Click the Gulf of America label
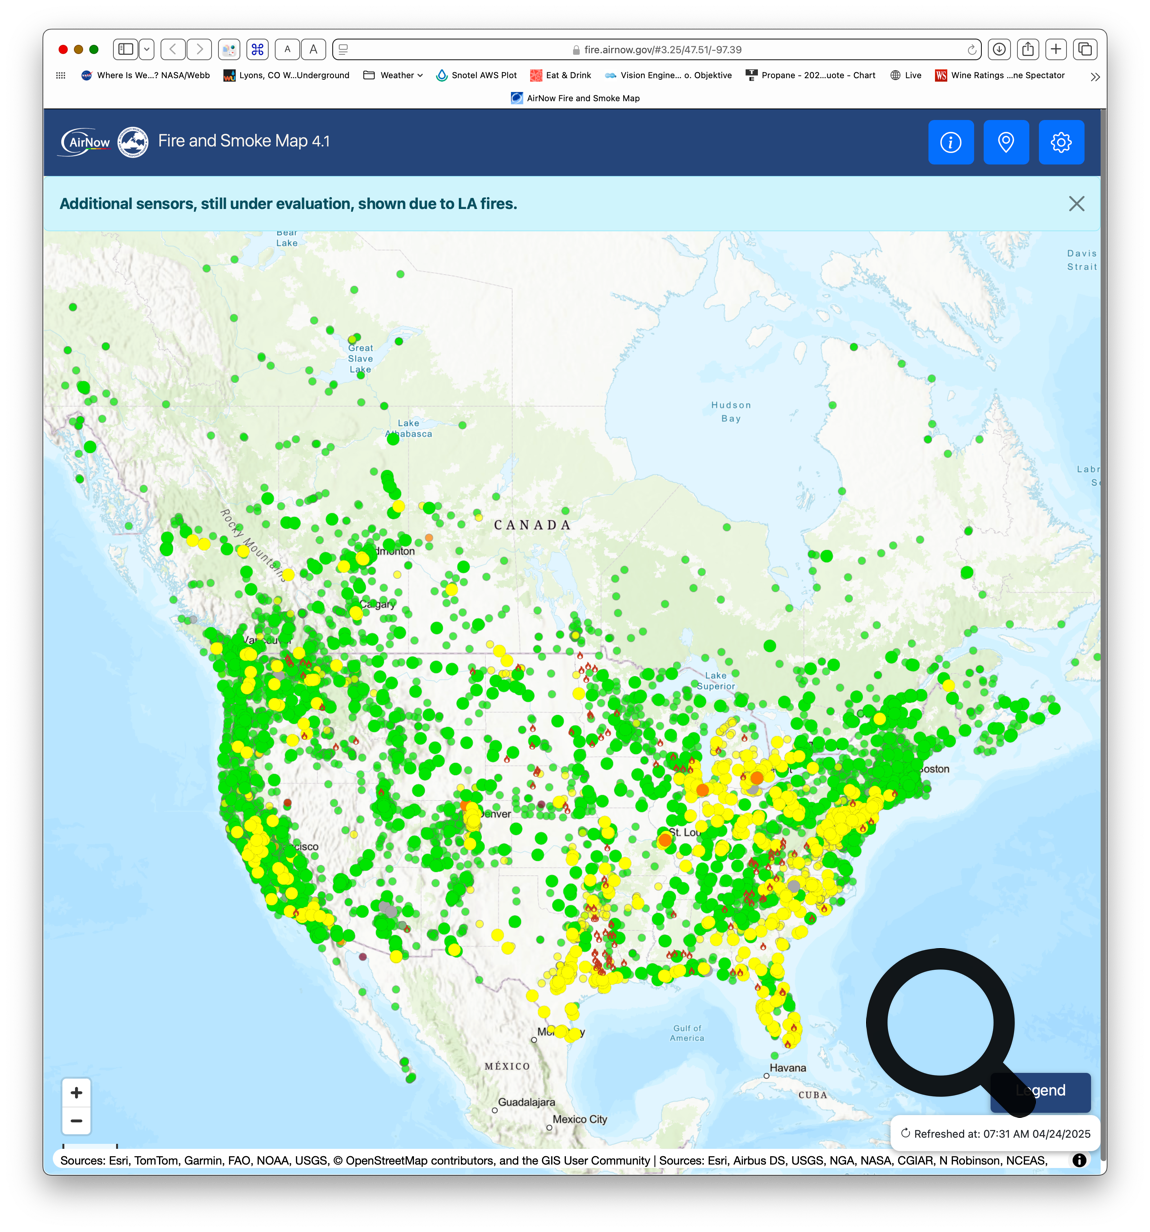This screenshot has height=1232, width=1150. coord(687,1033)
